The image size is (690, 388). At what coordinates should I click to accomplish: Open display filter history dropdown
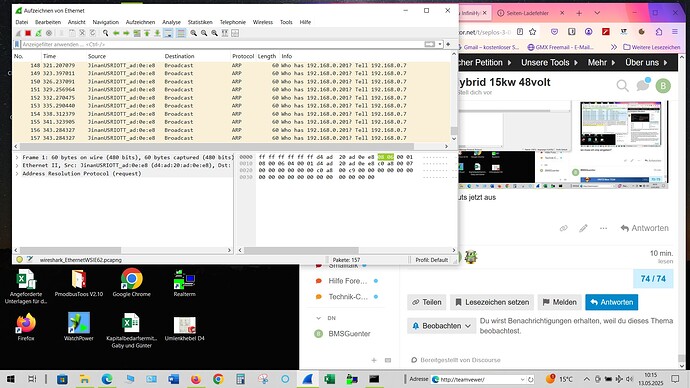[440, 44]
